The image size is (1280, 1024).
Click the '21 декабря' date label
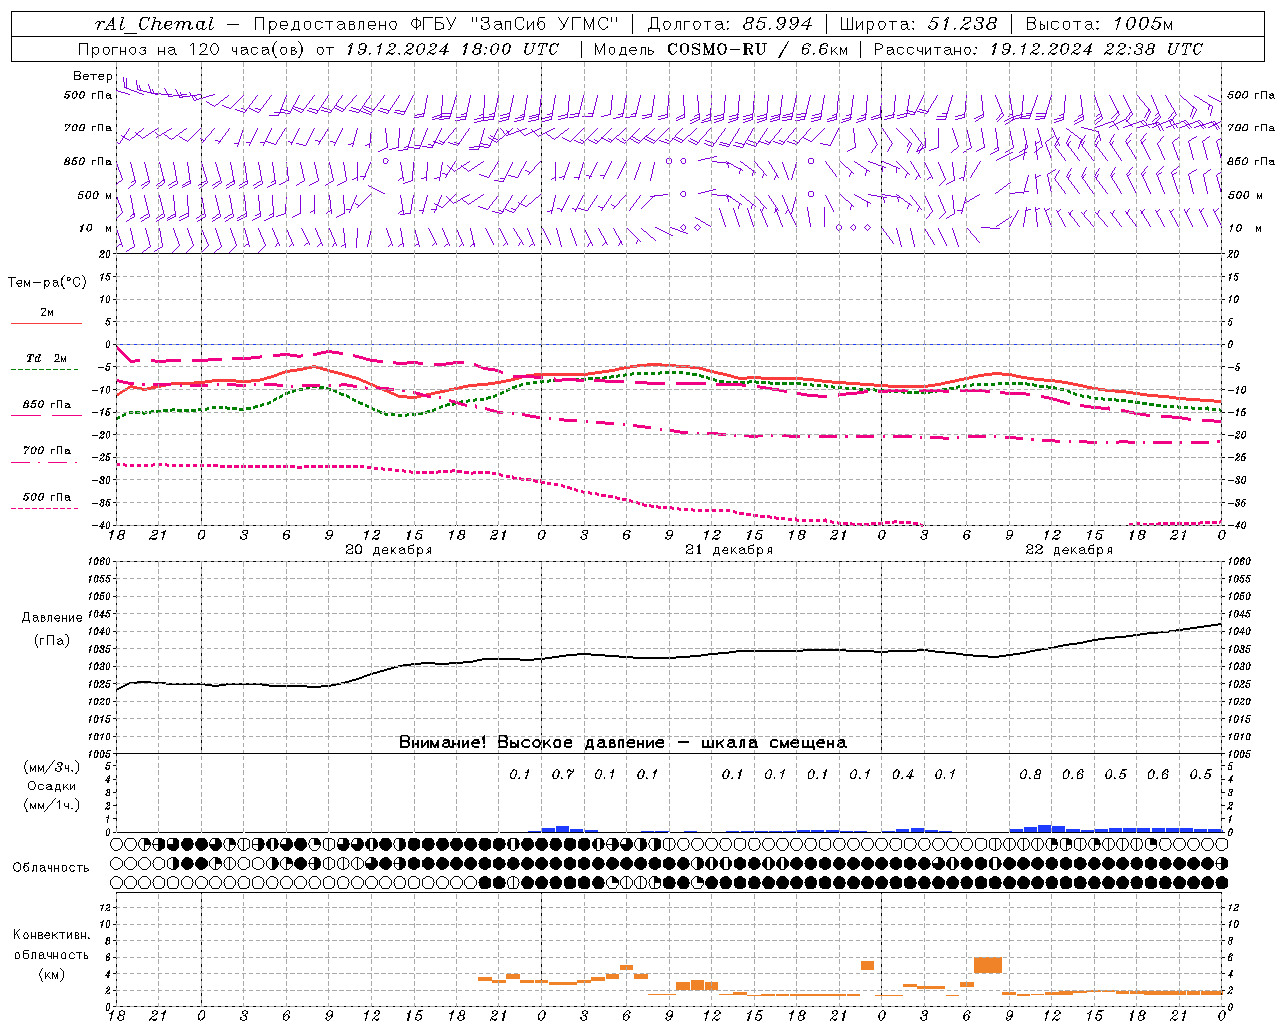point(729,550)
